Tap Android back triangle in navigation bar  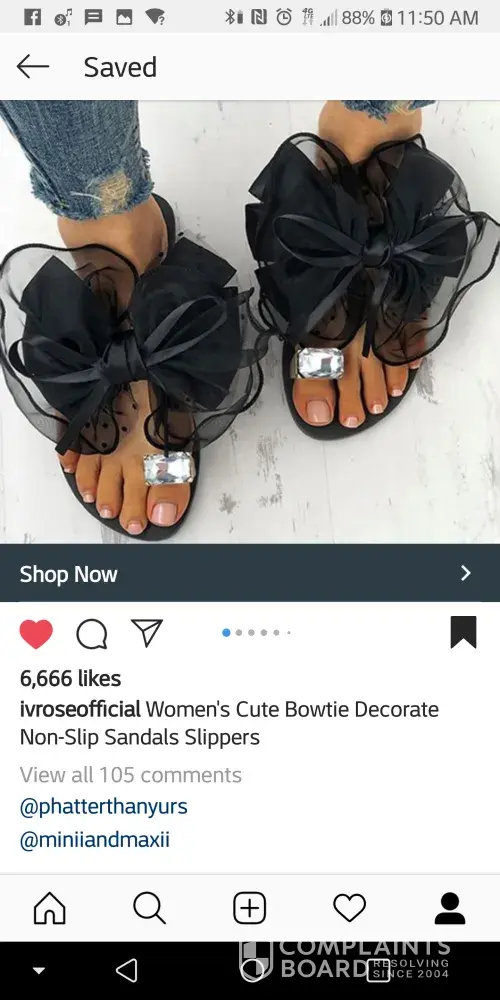pos(126,971)
